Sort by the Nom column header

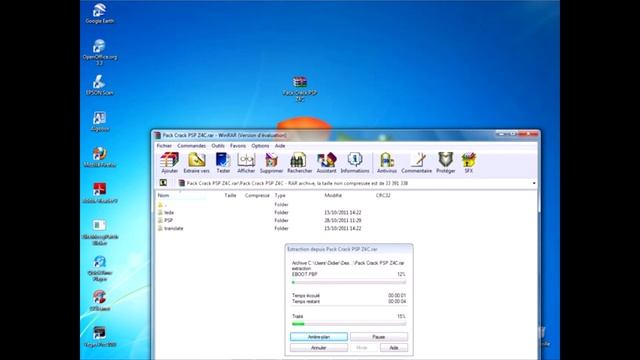(x=163, y=196)
